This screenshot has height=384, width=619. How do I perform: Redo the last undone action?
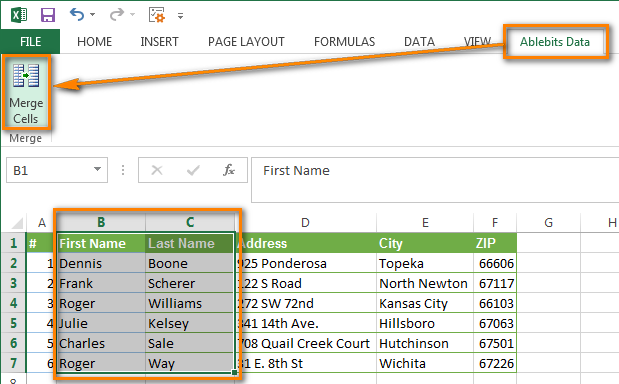tap(117, 15)
